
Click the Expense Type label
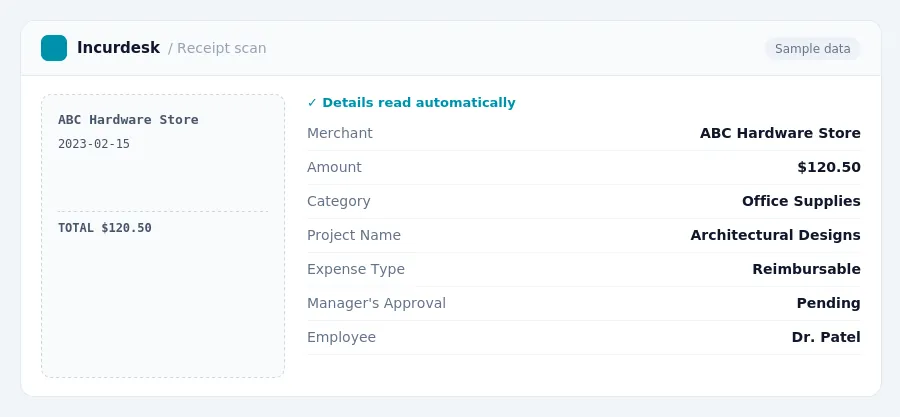[356, 269]
